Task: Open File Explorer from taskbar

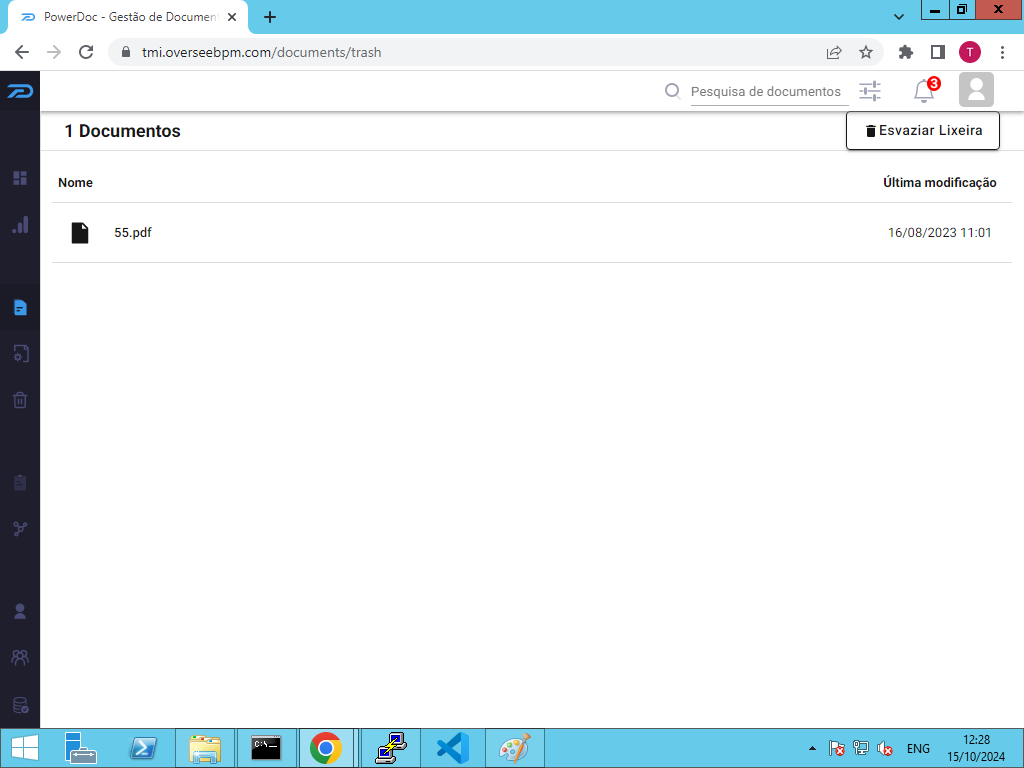Action: click(204, 748)
